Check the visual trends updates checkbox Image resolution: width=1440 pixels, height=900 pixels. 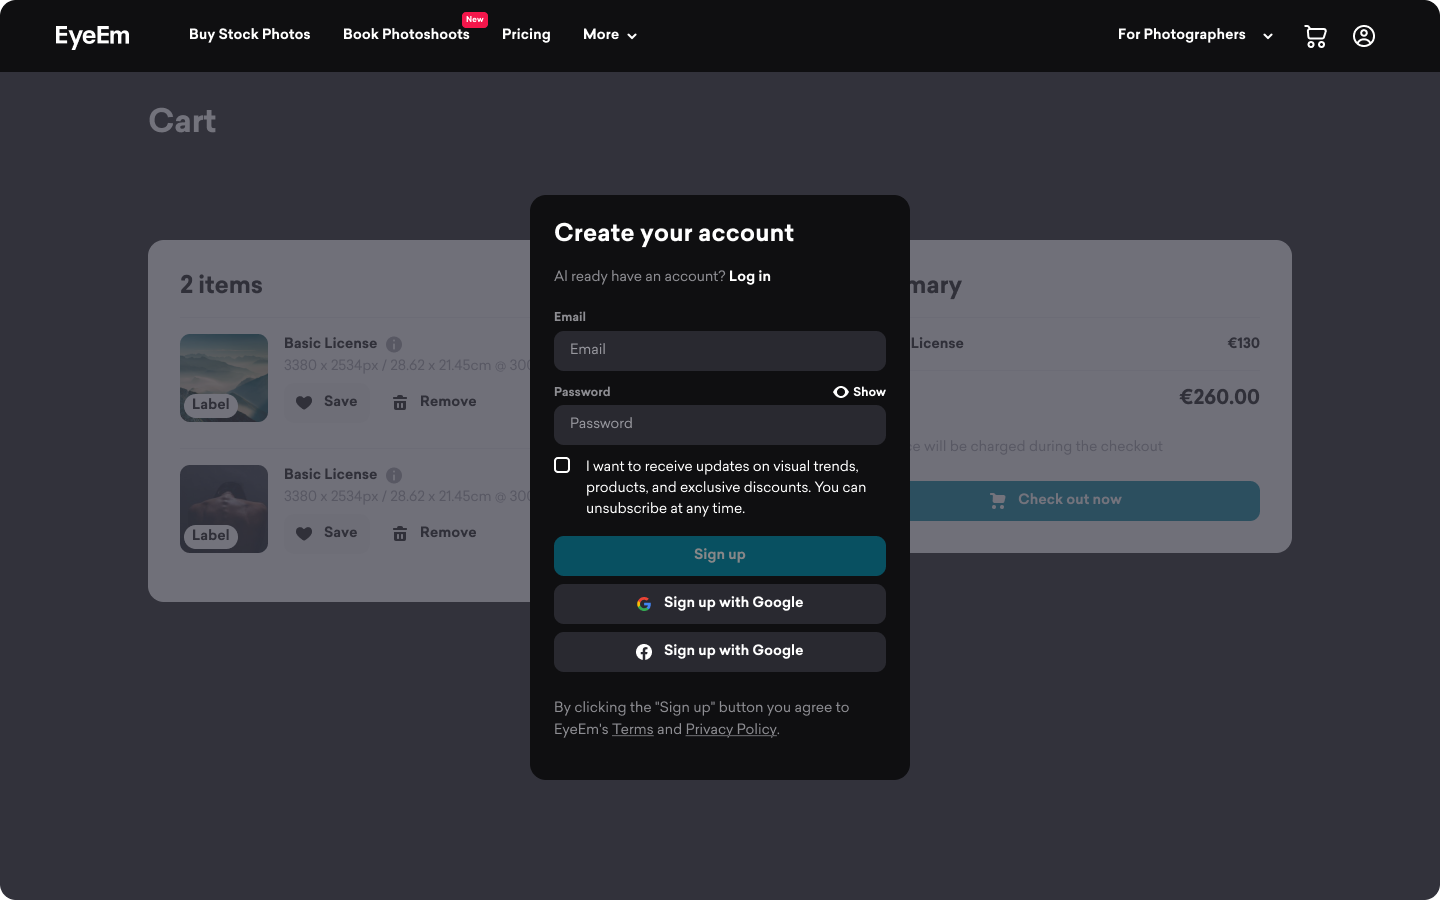point(562,465)
